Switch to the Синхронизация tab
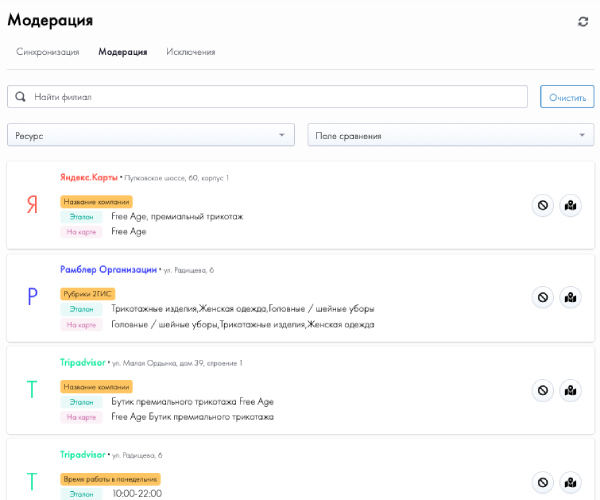Image resolution: width=600 pixels, height=500 pixels. [48, 52]
